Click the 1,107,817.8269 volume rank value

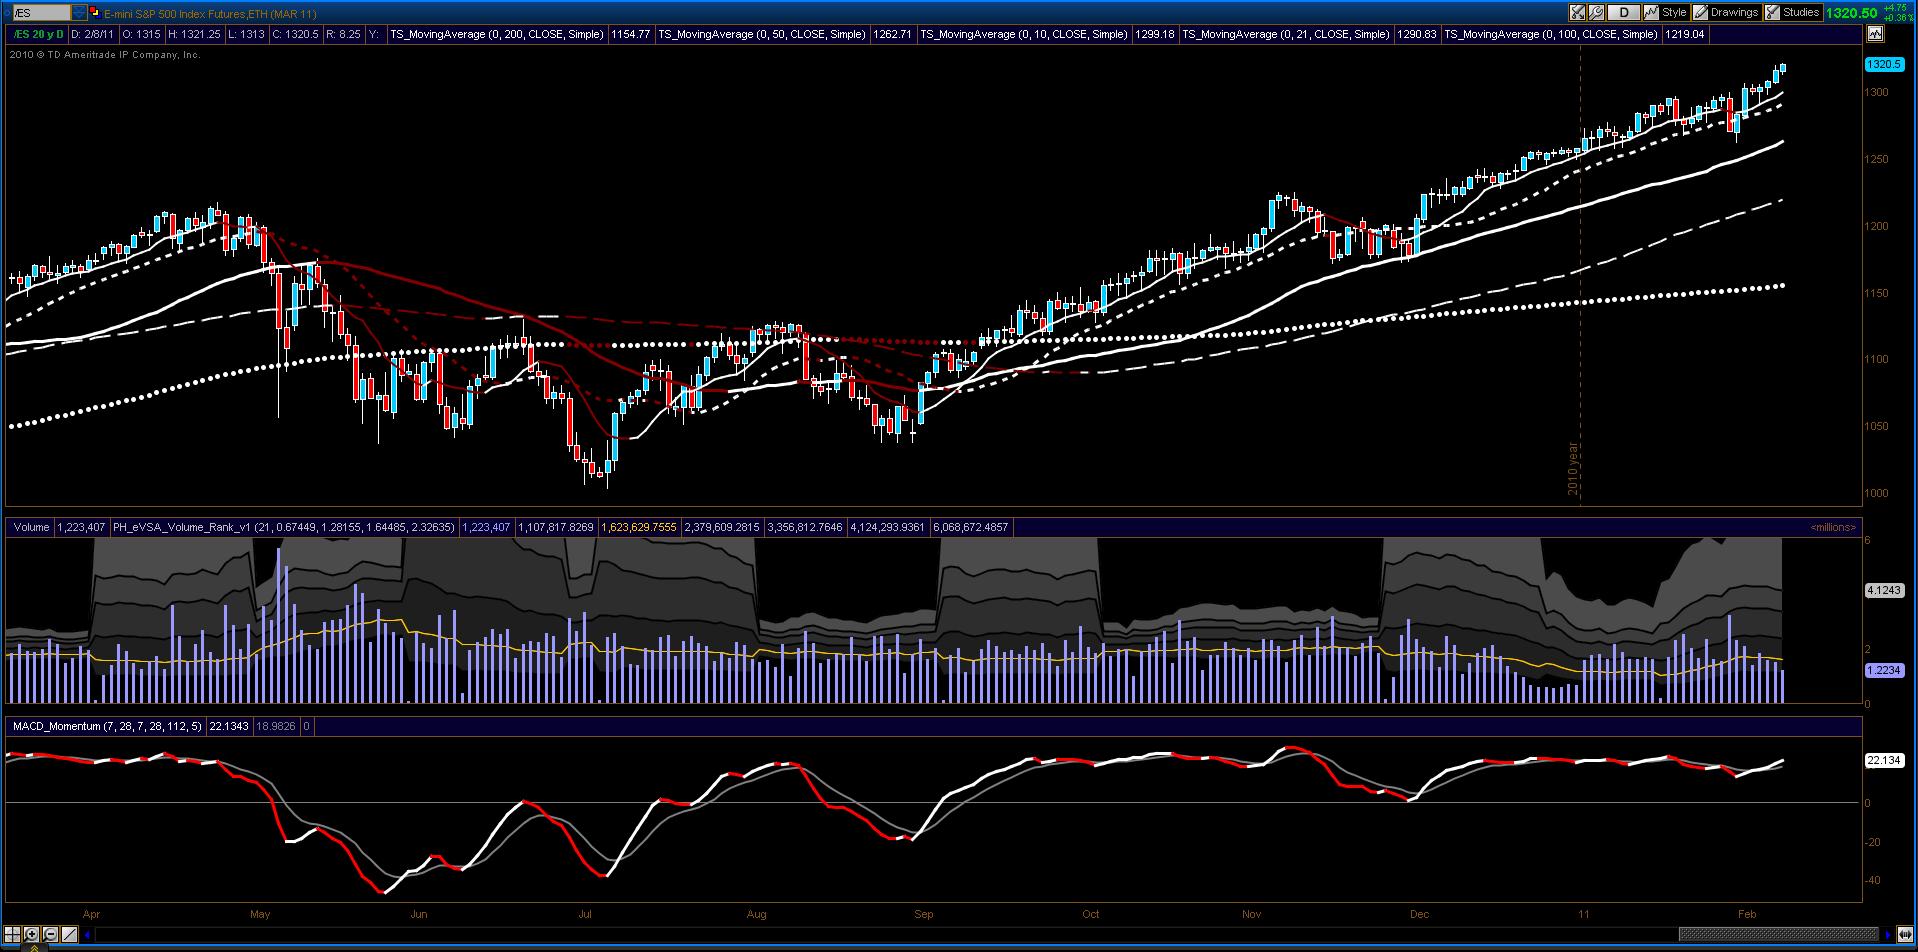[555, 527]
